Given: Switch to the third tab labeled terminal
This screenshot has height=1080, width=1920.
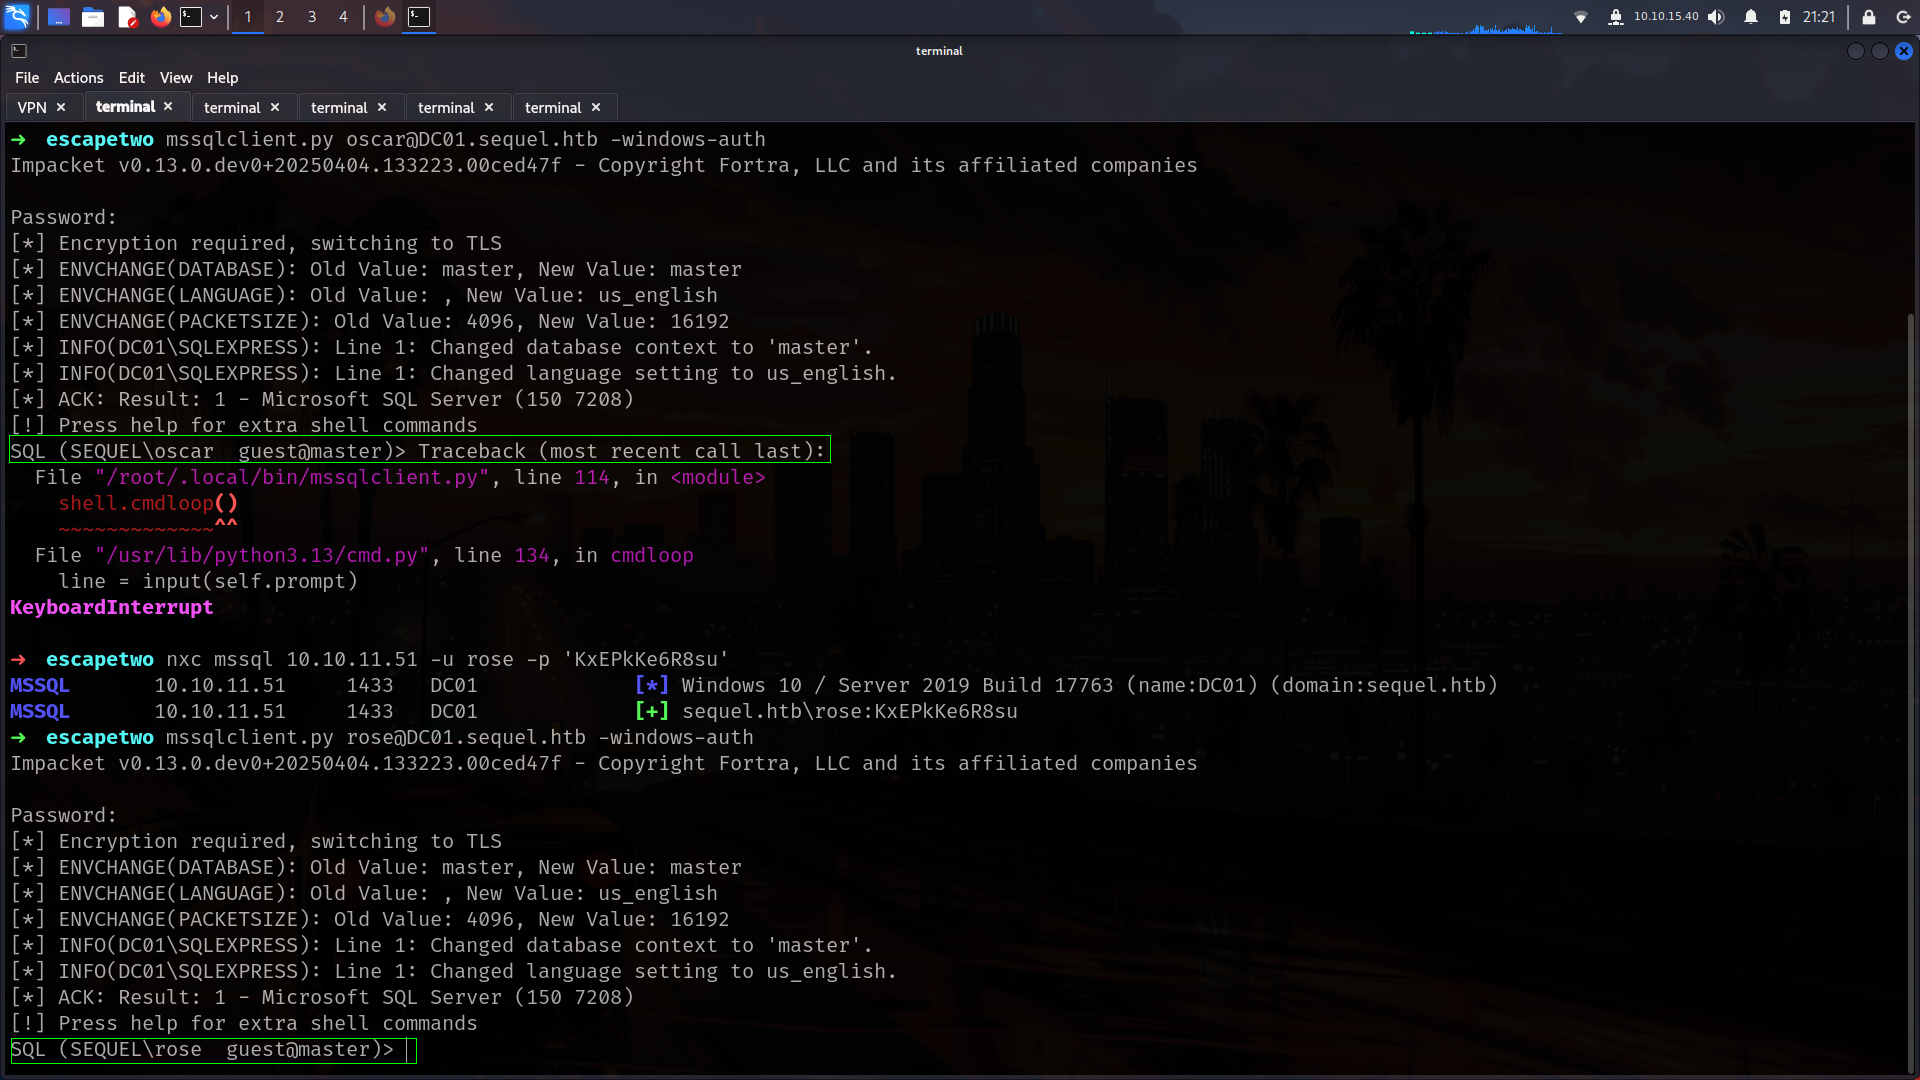Looking at the screenshot, I should point(232,108).
